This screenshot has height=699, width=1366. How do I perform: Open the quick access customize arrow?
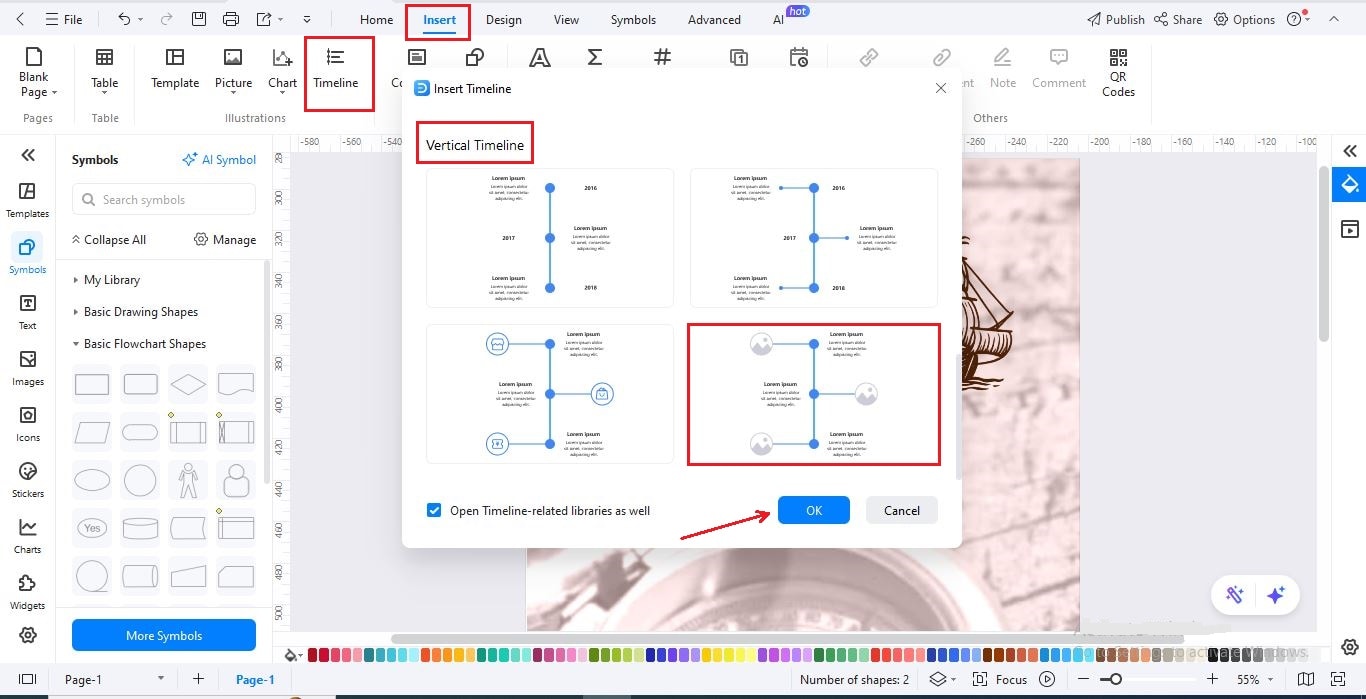[307, 19]
